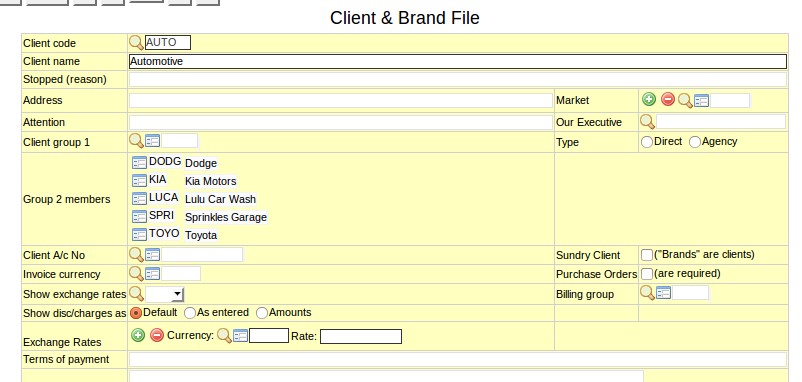This screenshot has width=802, height=382.
Task: Remove the Exchange Rates row with red minus
Action: [x=157, y=335]
